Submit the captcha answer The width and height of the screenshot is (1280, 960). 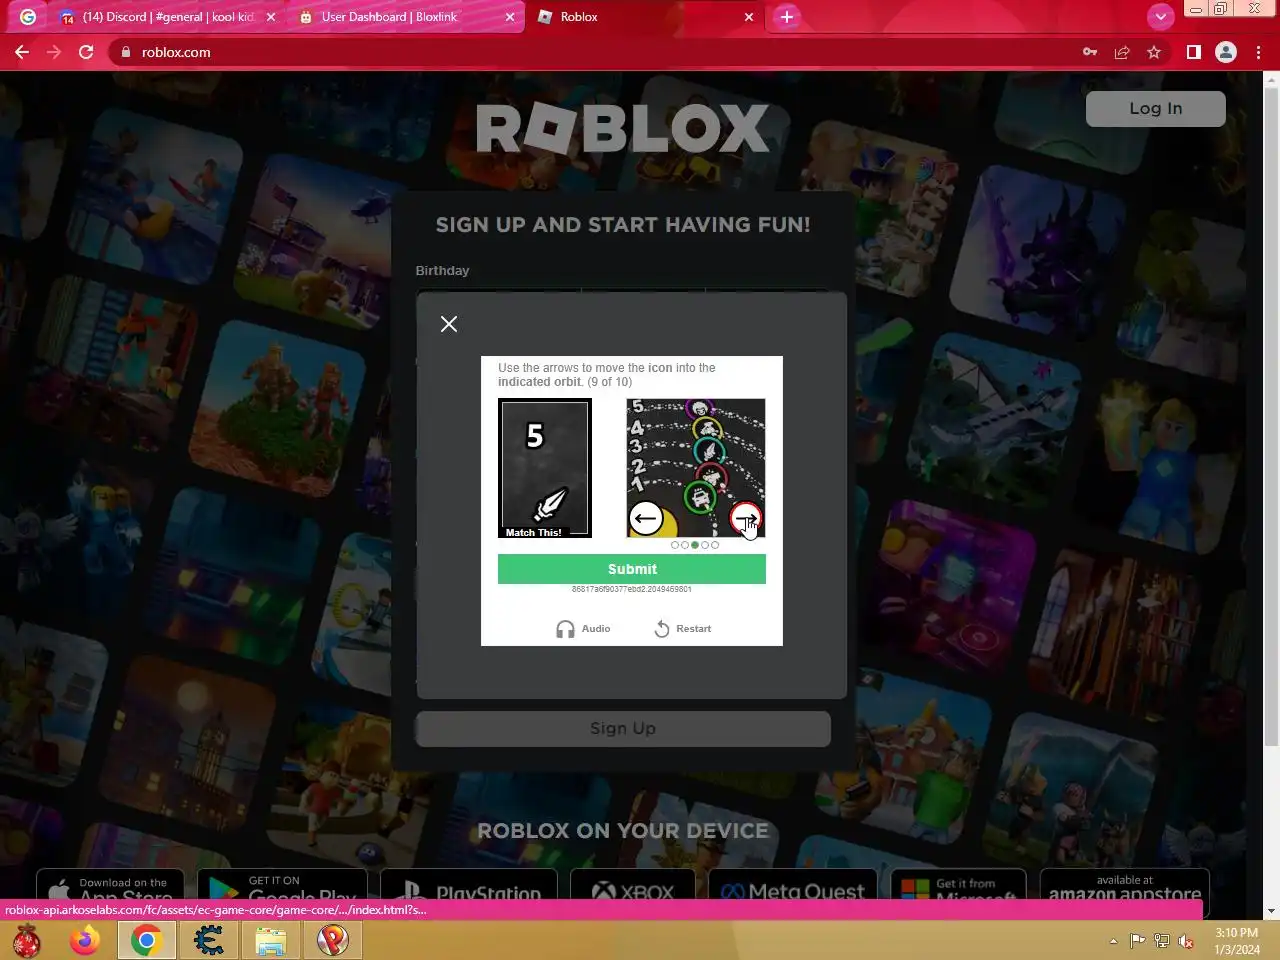coord(632,569)
